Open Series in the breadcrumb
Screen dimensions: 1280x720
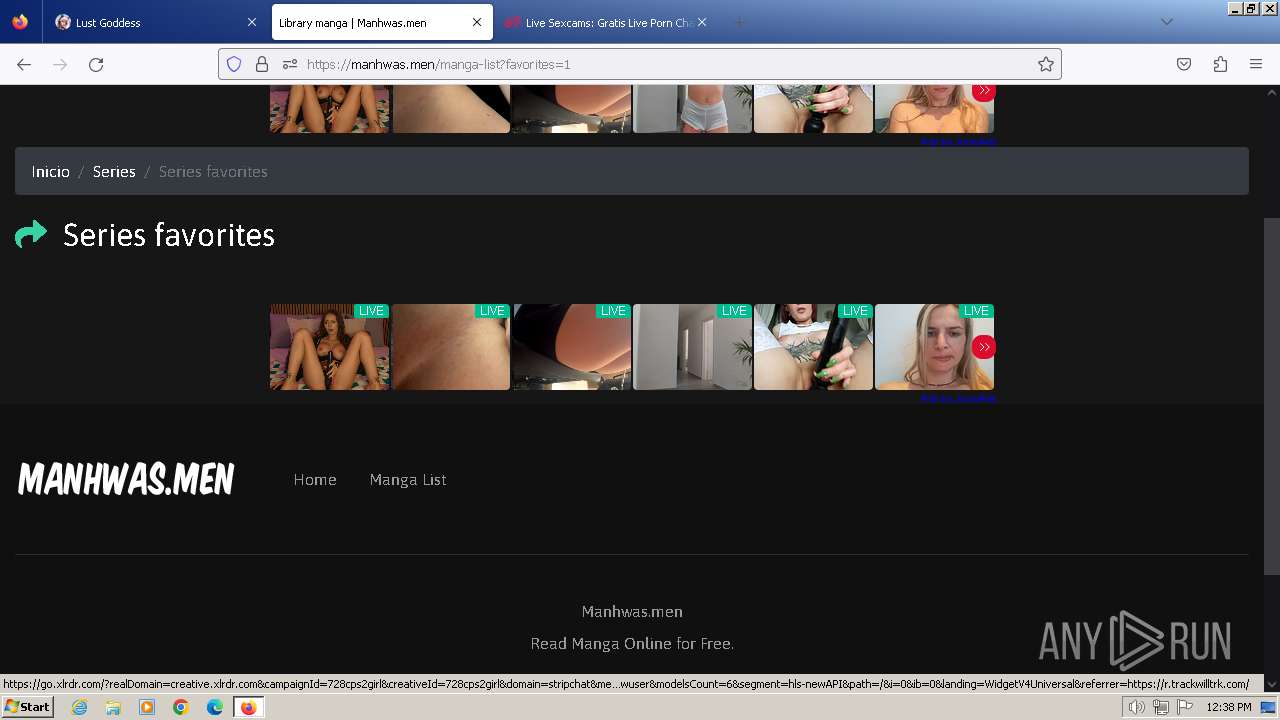click(114, 172)
